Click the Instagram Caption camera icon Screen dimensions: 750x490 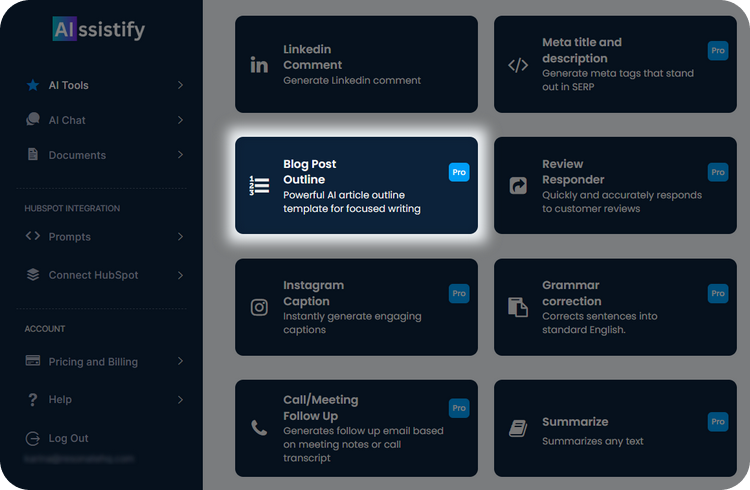click(x=259, y=307)
